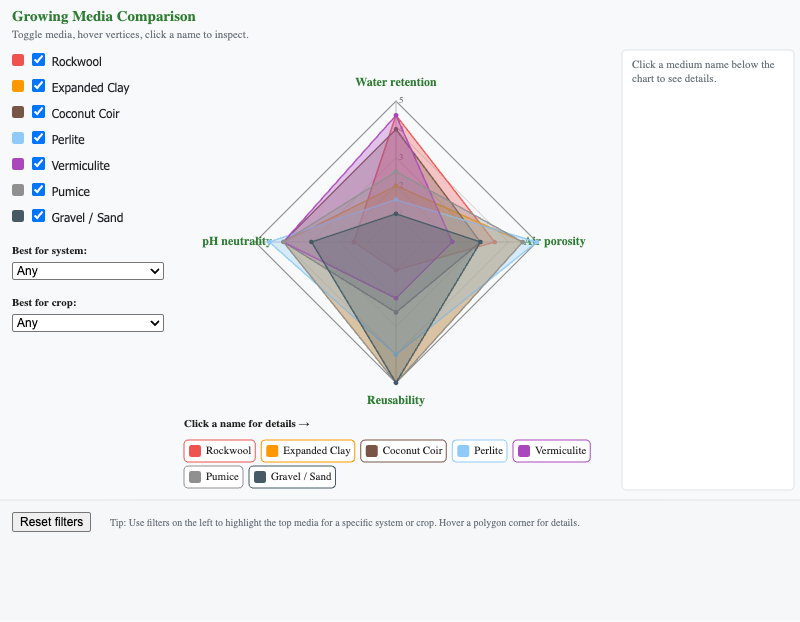
Task: Select the Expanded Clay chip below chart
Action: [x=308, y=451]
